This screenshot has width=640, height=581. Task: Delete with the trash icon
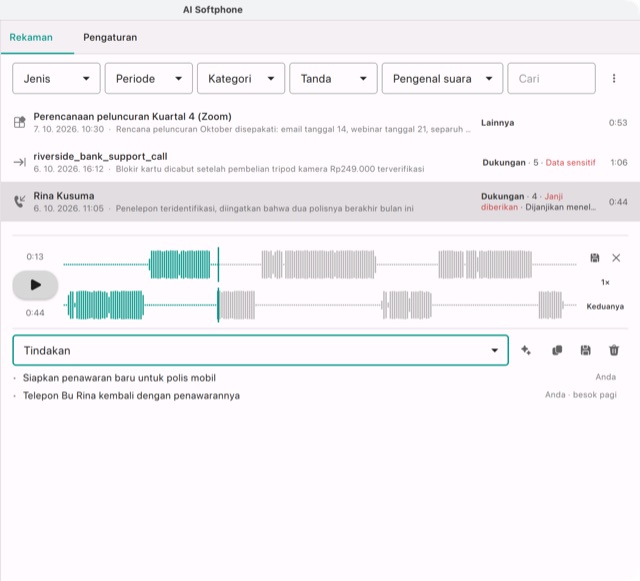[614, 350]
